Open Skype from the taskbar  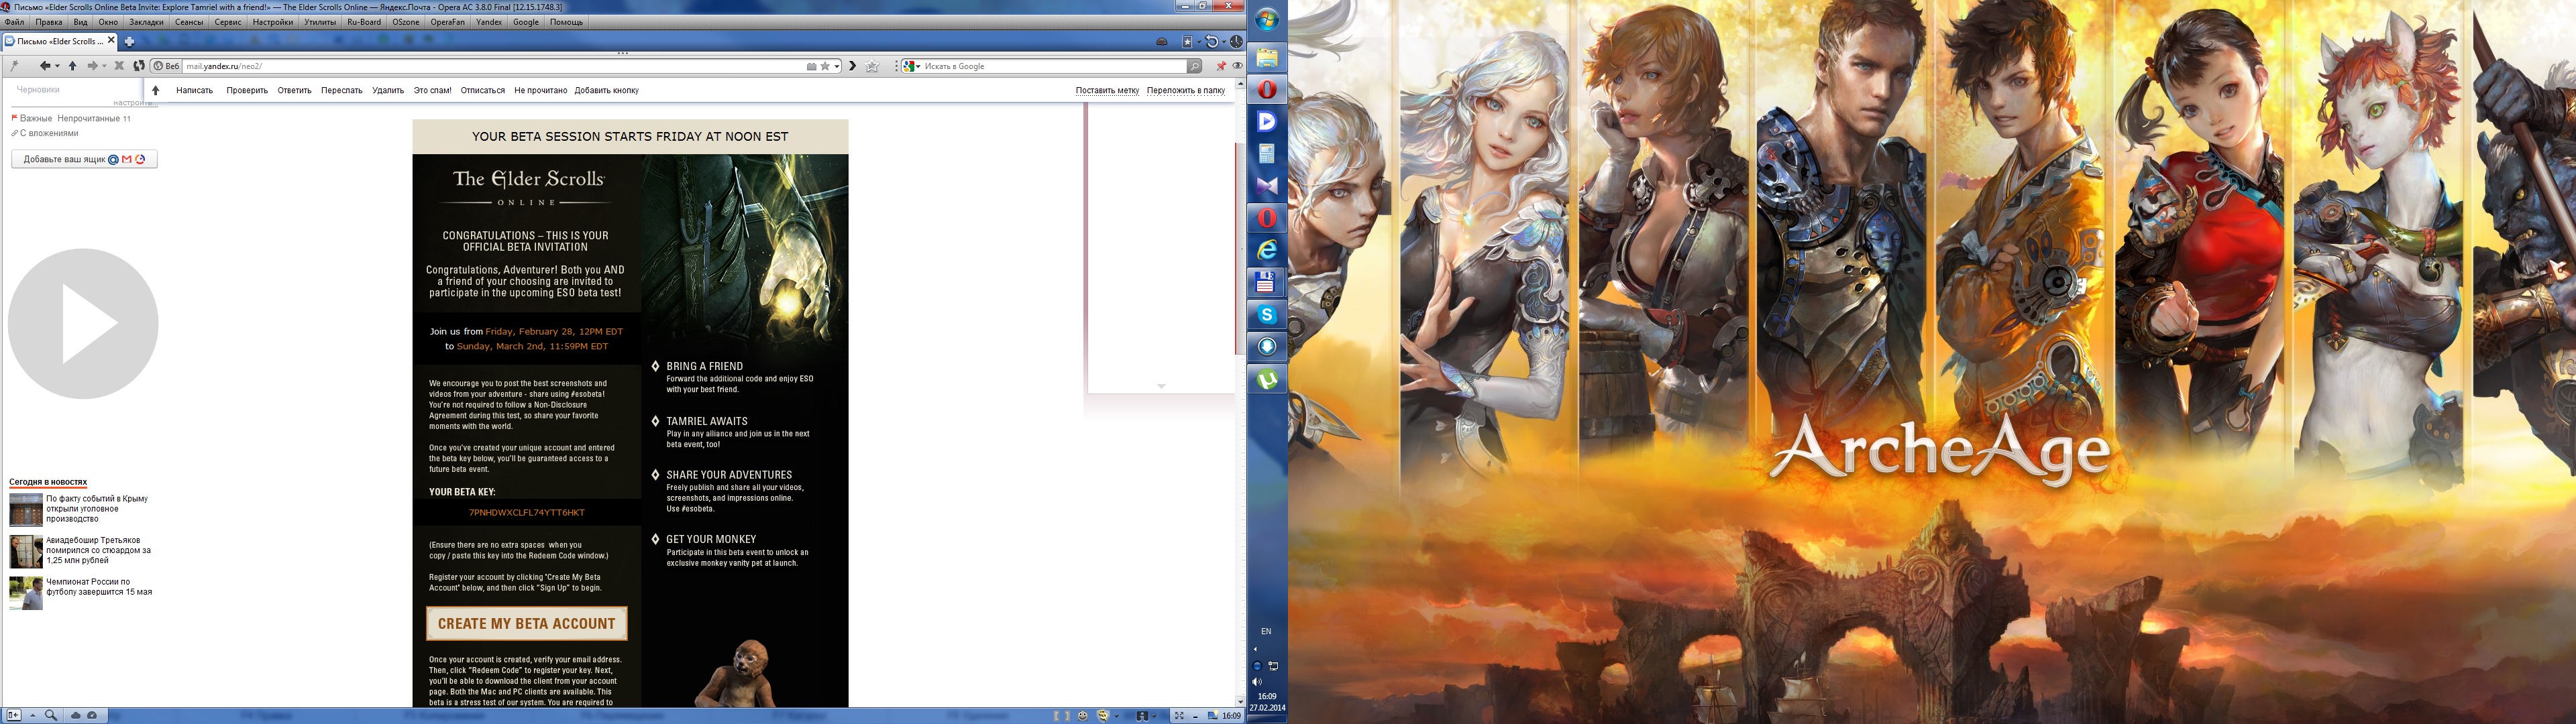click(x=1267, y=314)
